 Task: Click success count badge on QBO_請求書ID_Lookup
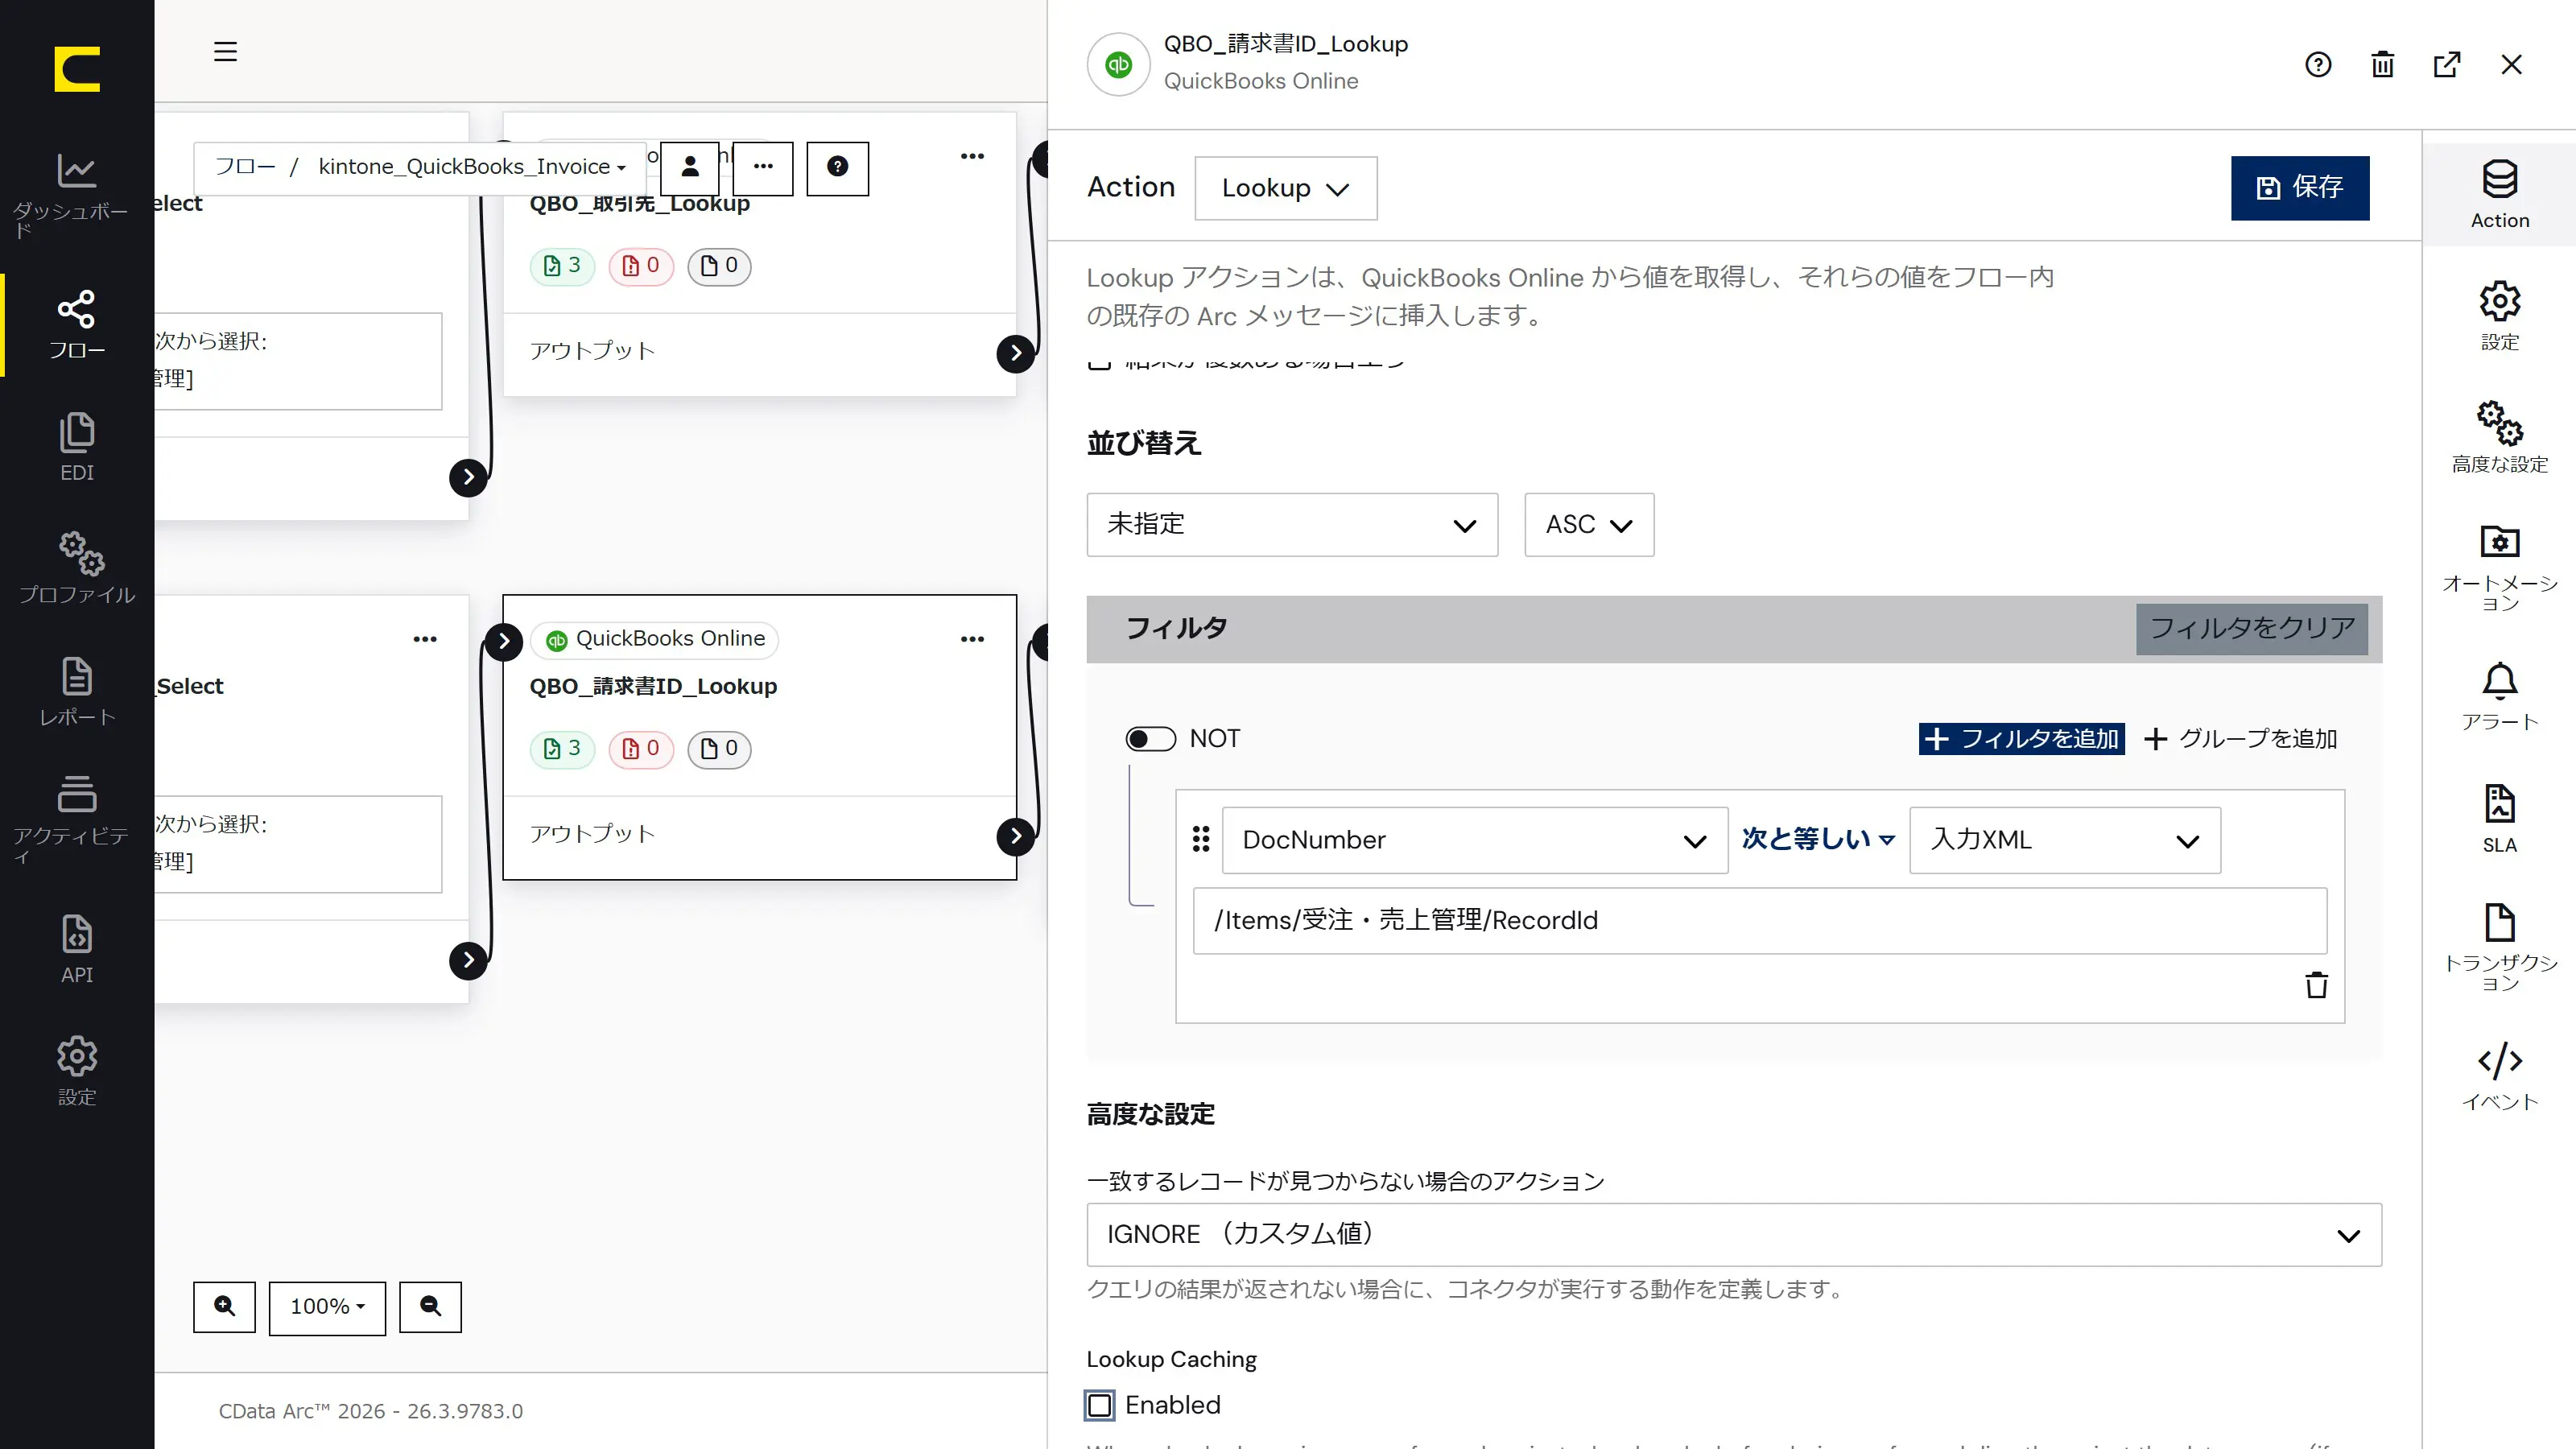pyautogui.click(x=562, y=749)
